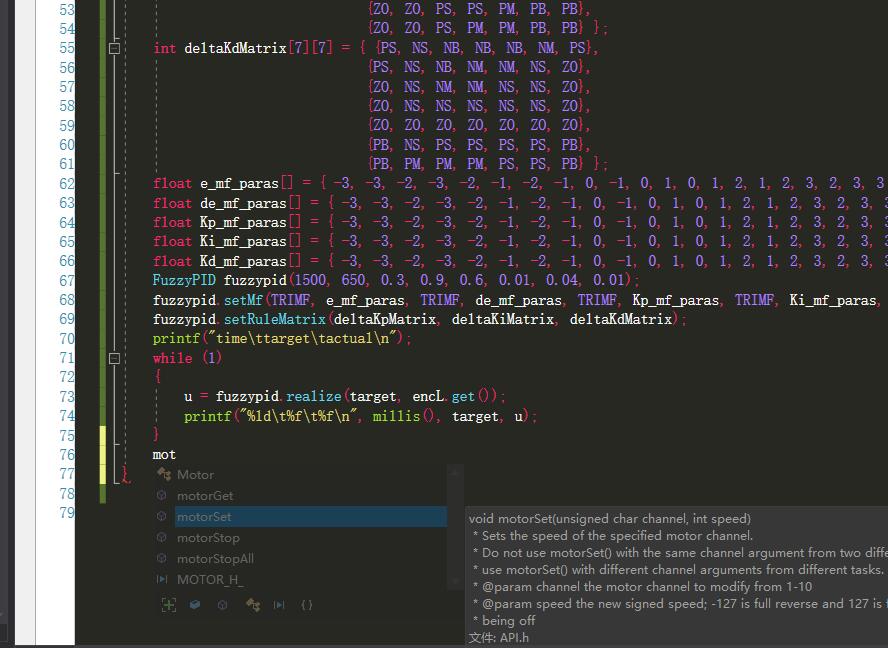The width and height of the screenshot is (888, 648).
Task: Toggle the outlined cube function filter
Action: (223, 605)
